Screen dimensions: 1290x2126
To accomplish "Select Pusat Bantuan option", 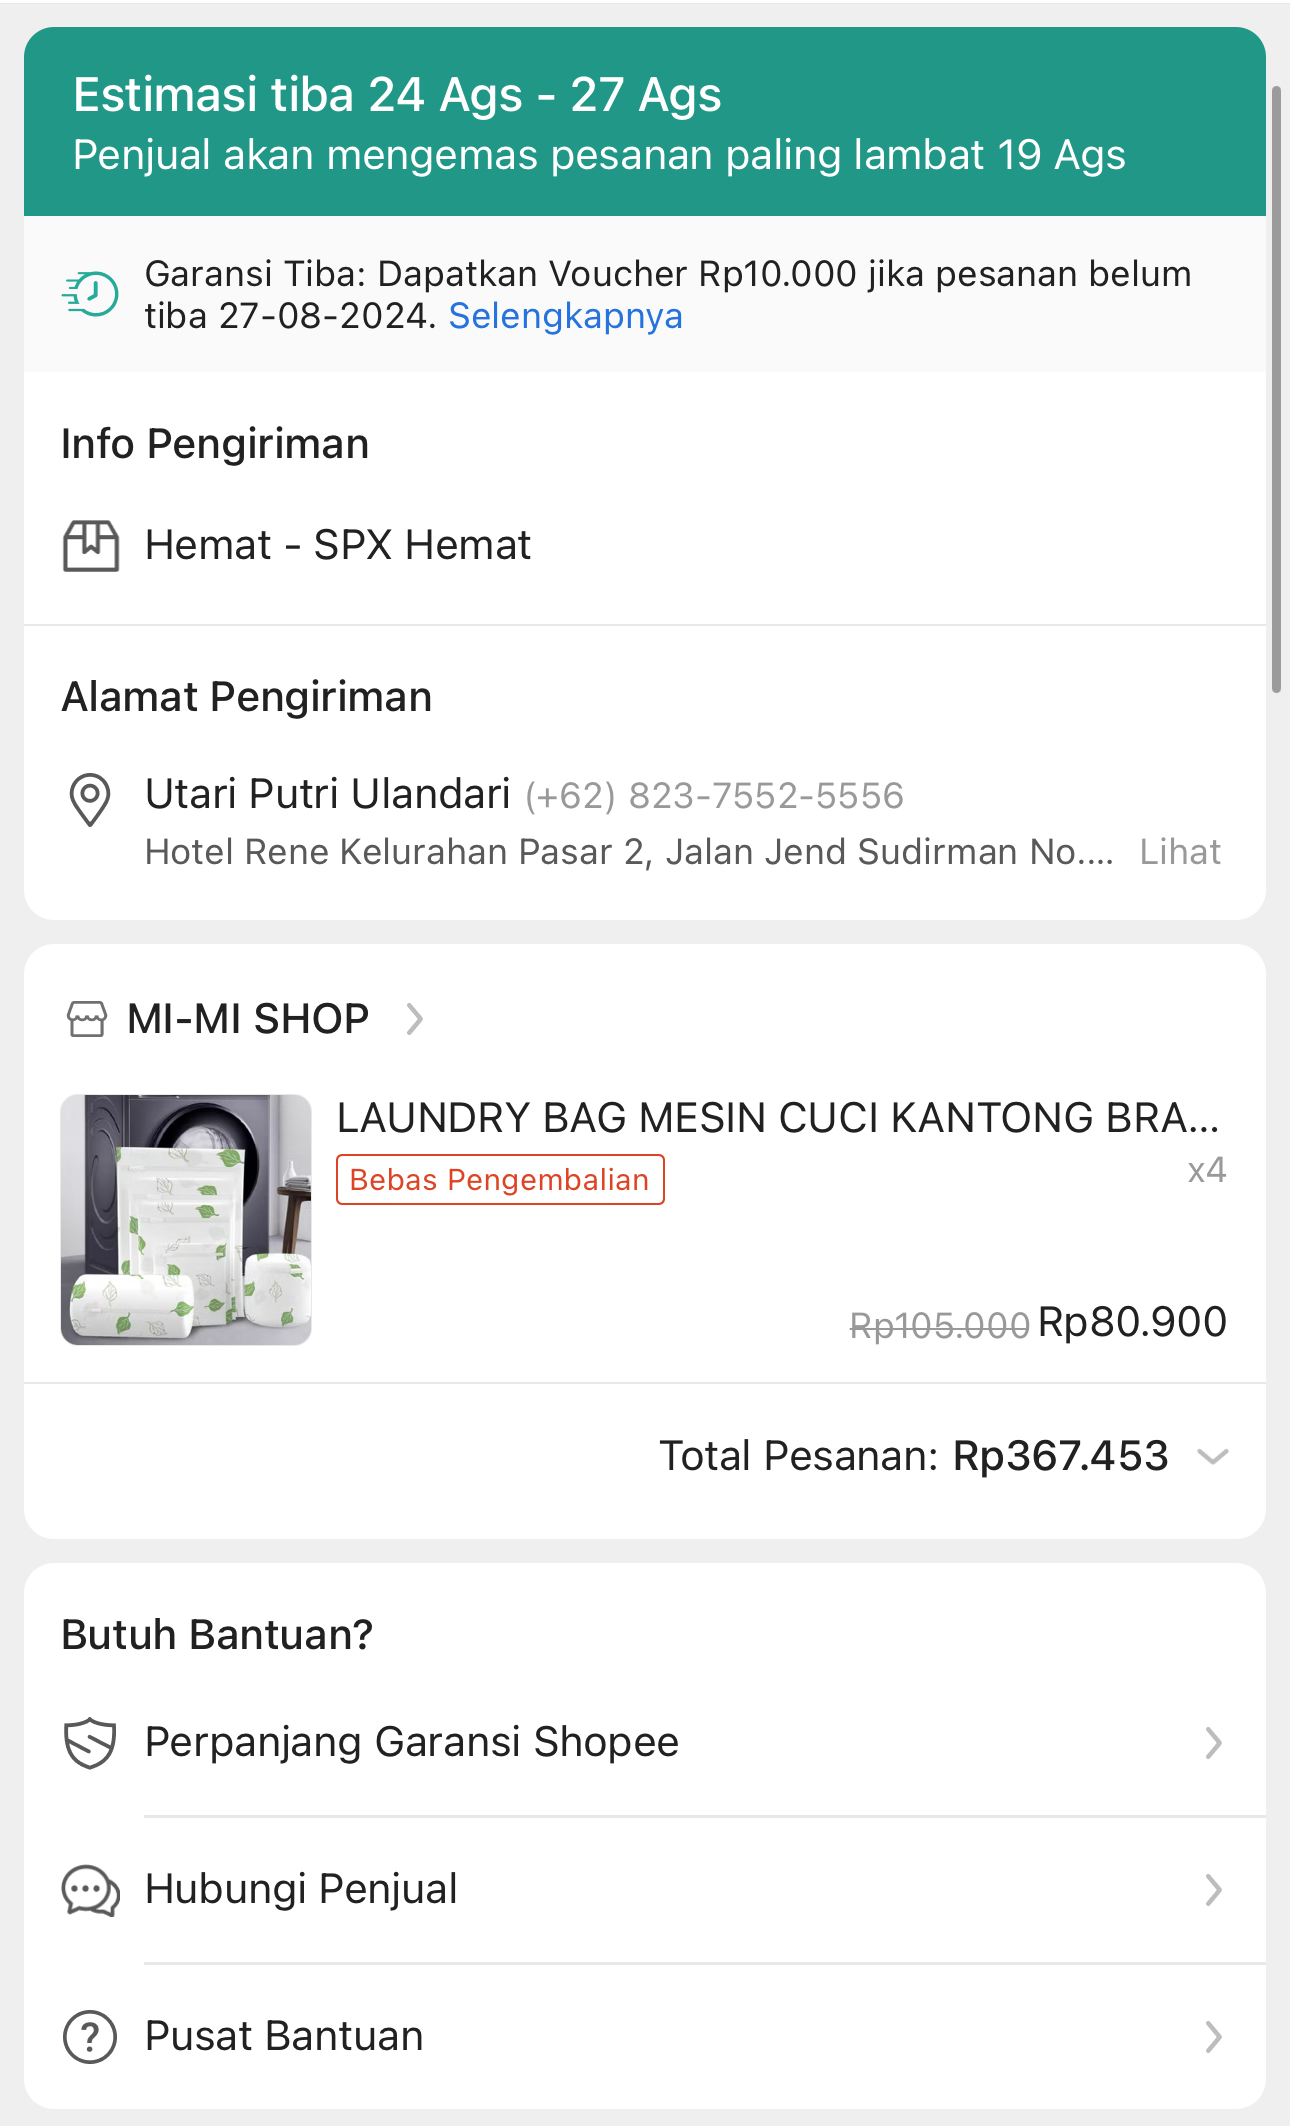I will pos(284,2036).
